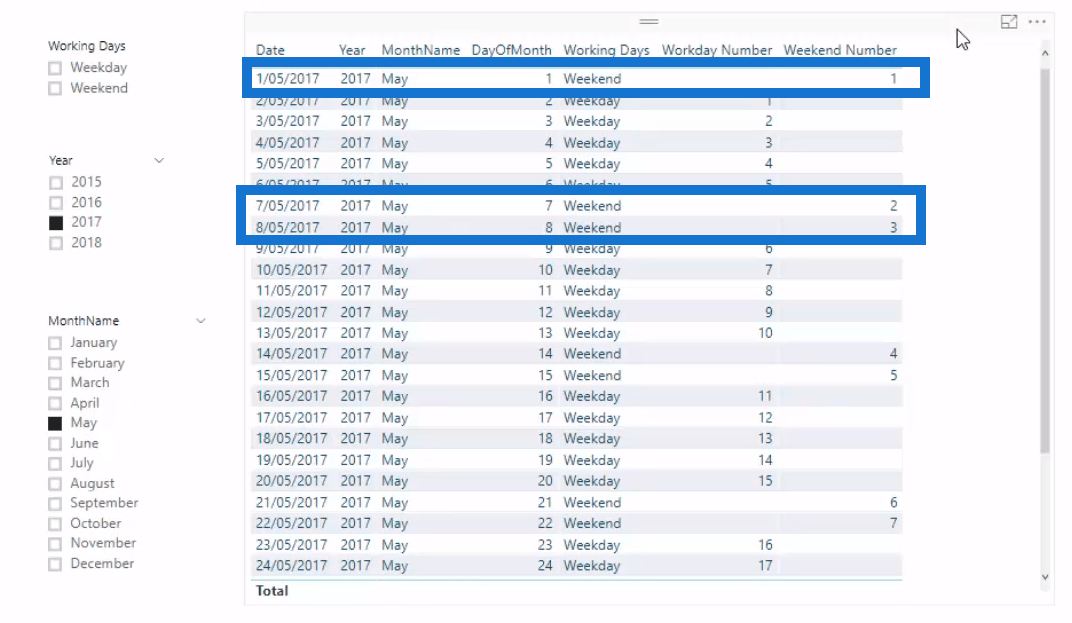1072x623 pixels.
Task: Tick the Weekday checkbox
Action: click(x=55, y=68)
